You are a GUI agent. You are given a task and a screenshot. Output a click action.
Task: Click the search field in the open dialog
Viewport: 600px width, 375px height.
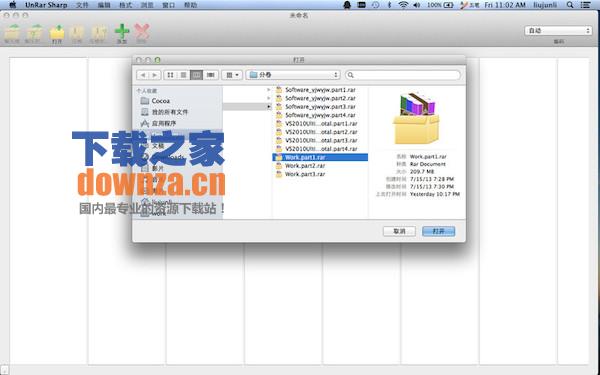pos(403,75)
